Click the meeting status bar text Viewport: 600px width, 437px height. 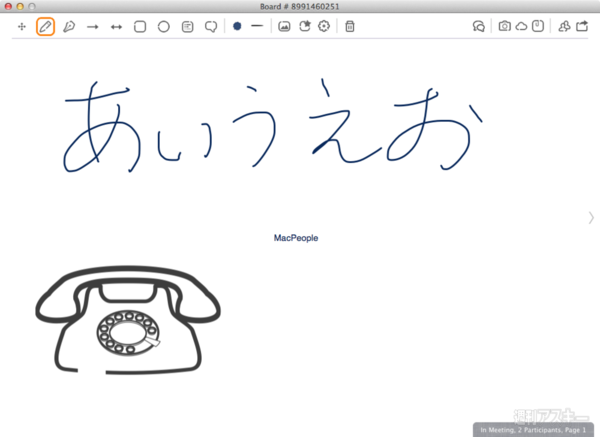[x=533, y=430]
